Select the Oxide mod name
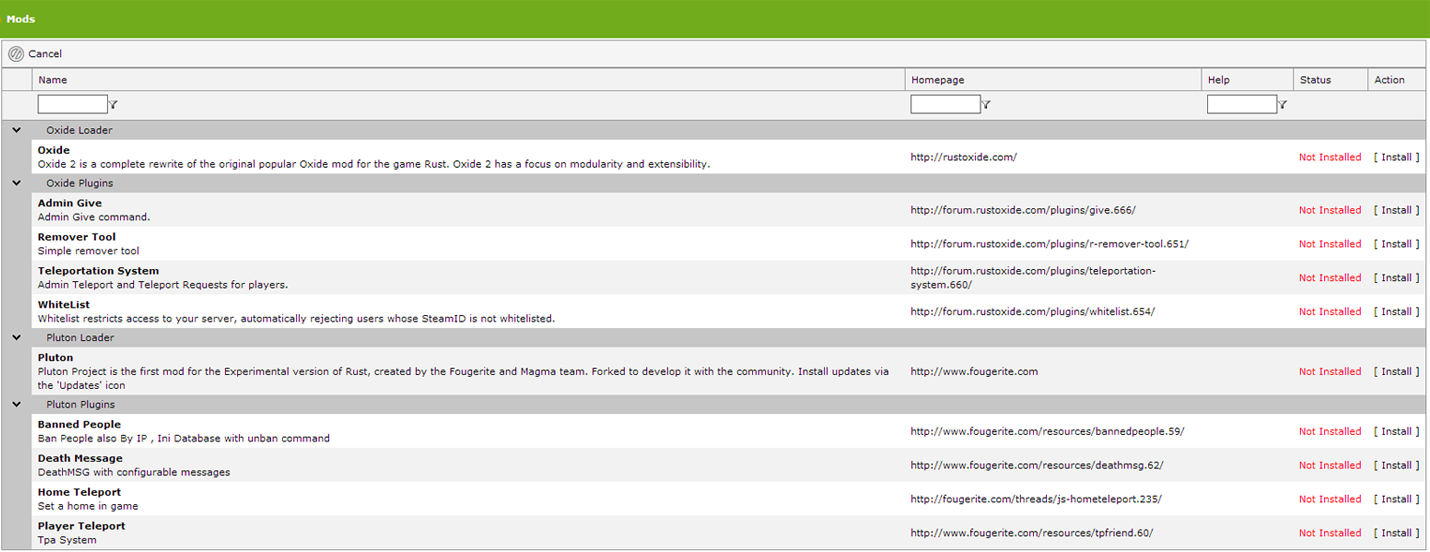 point(54,150)
